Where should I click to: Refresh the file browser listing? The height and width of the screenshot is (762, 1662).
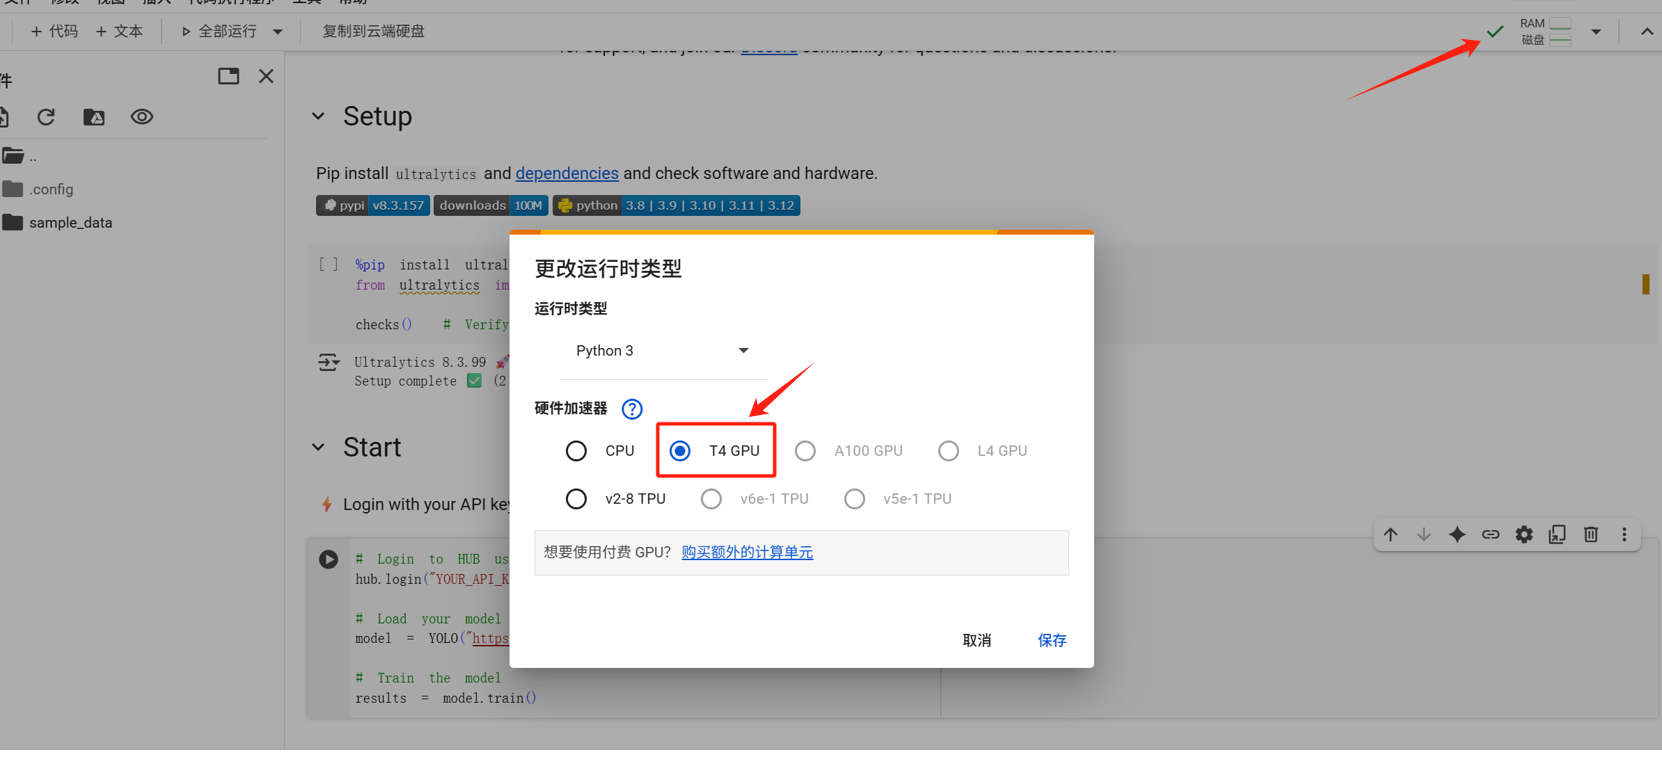(x=46, y=117)
